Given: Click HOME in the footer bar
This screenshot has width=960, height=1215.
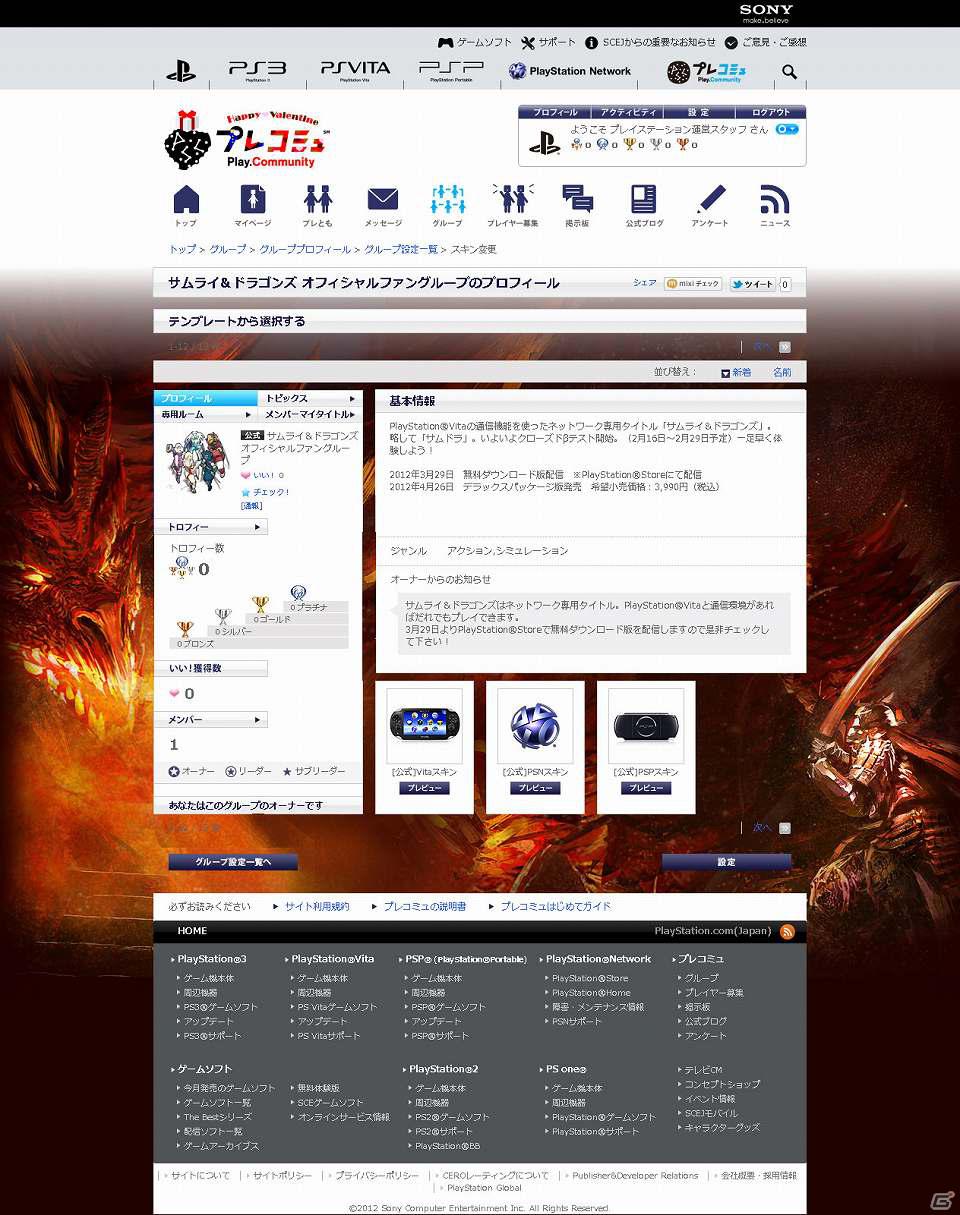Looking at the screenshot, I should [192, 931].
